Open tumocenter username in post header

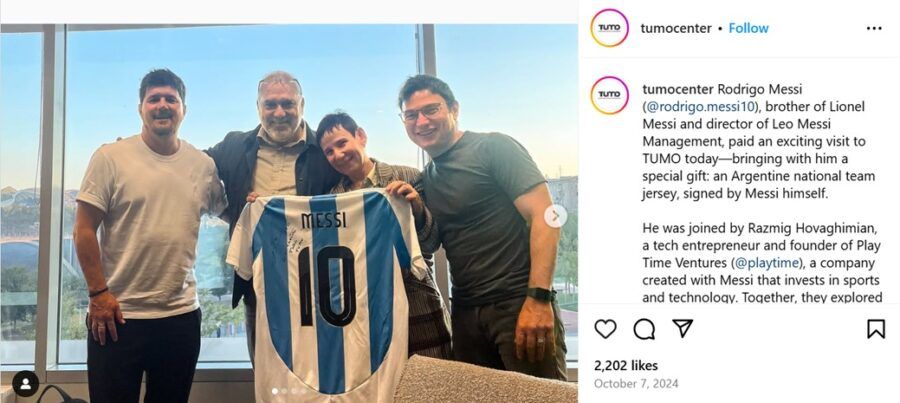(x=675, y=28)
